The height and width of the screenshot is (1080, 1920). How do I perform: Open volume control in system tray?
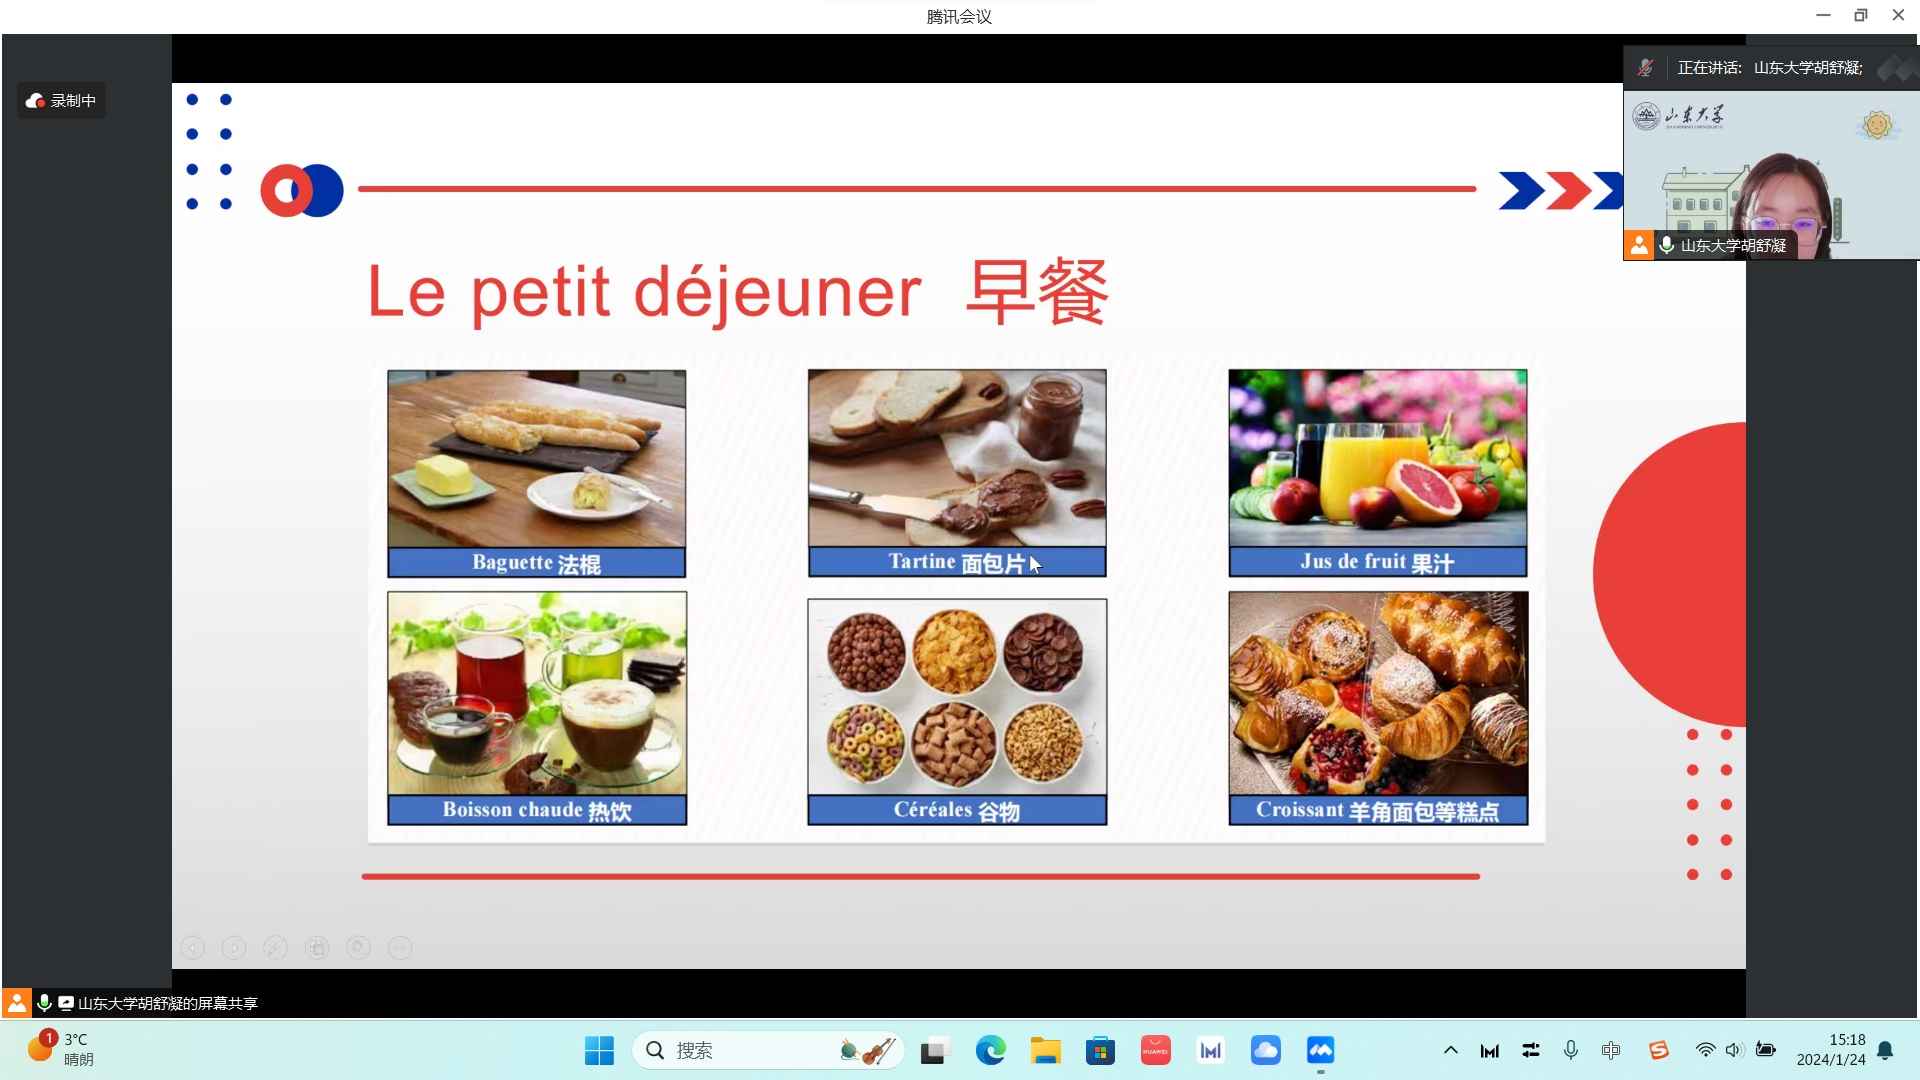(1734, 1050)
